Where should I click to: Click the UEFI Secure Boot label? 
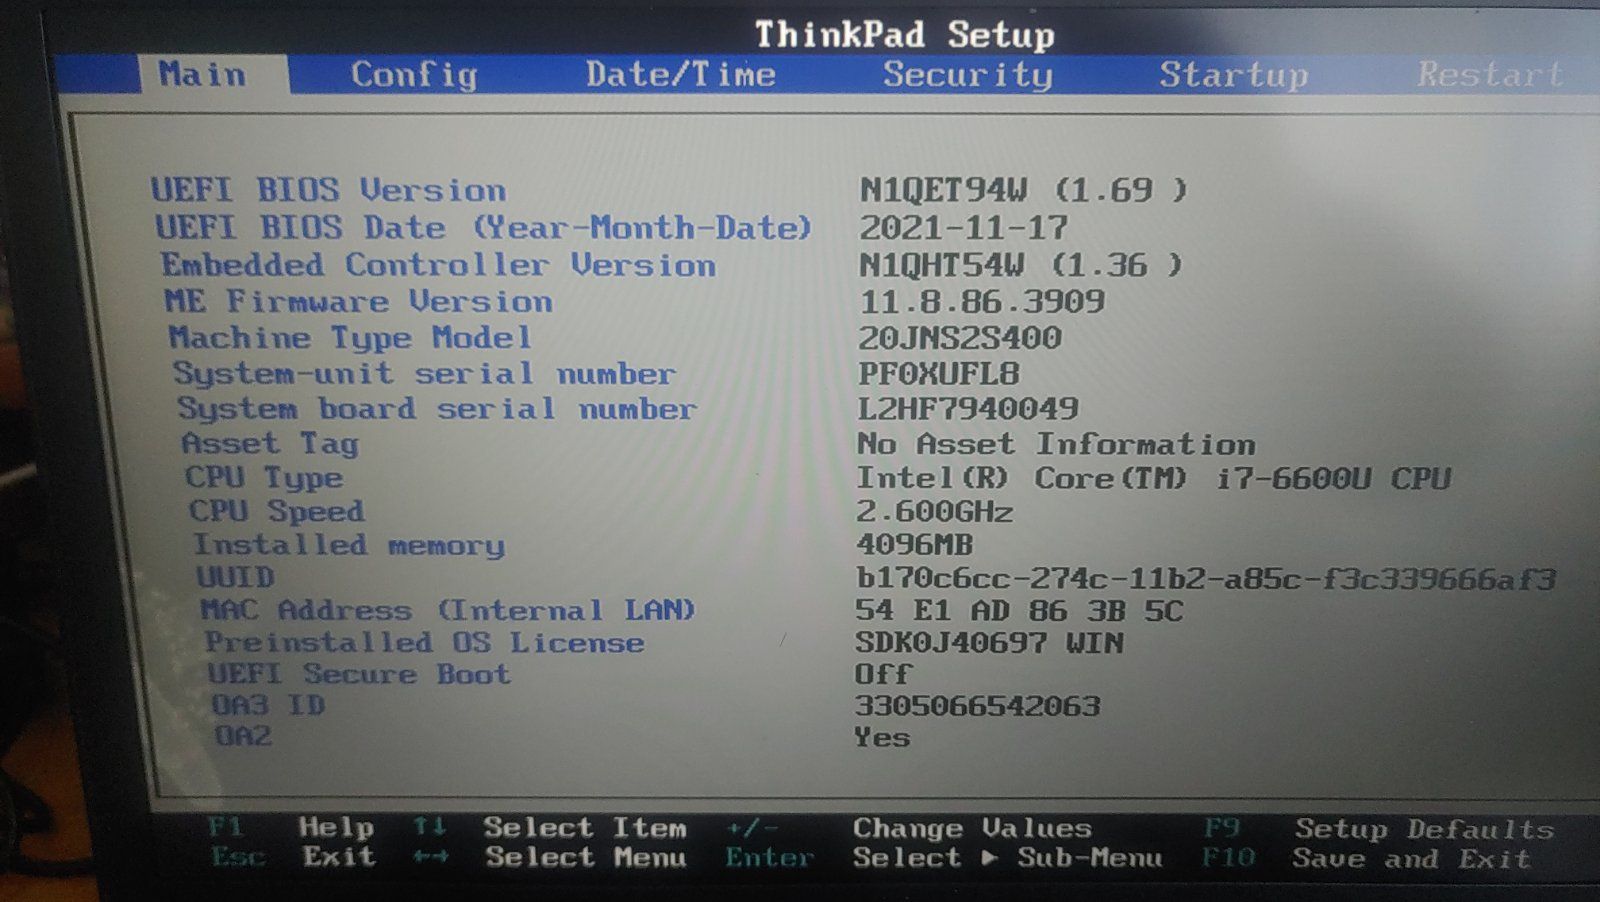[359, 674]
